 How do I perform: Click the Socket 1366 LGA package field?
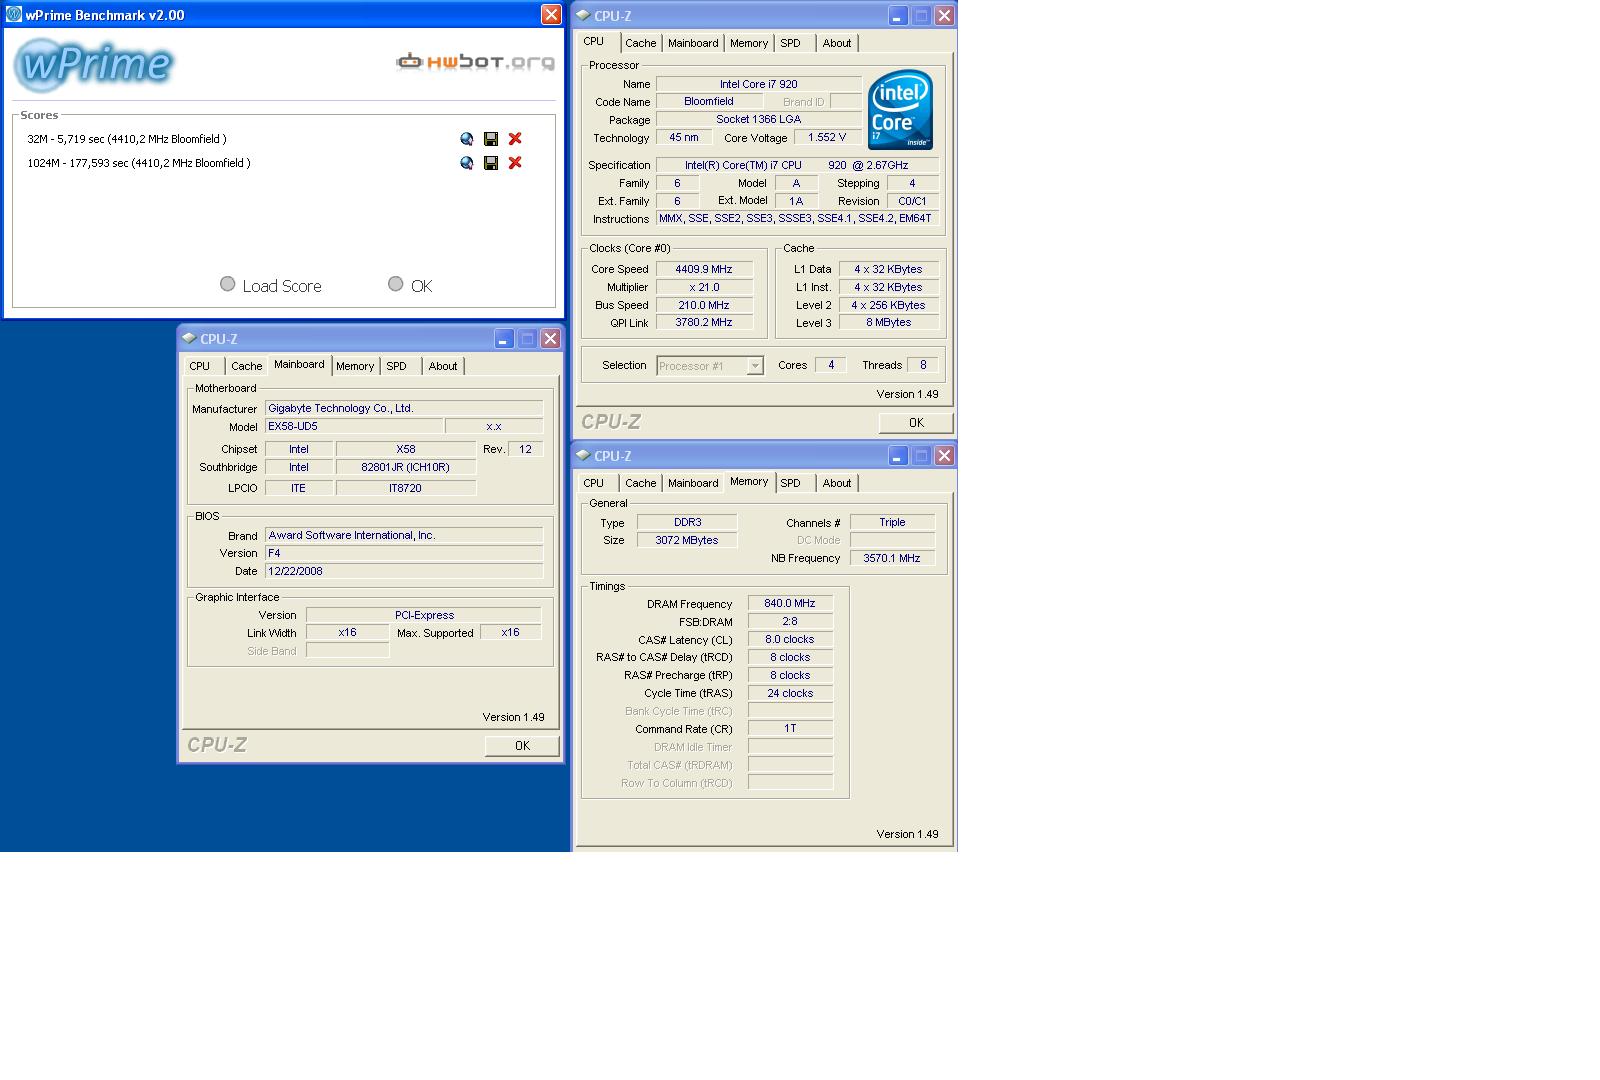click(x=759, y=120)
